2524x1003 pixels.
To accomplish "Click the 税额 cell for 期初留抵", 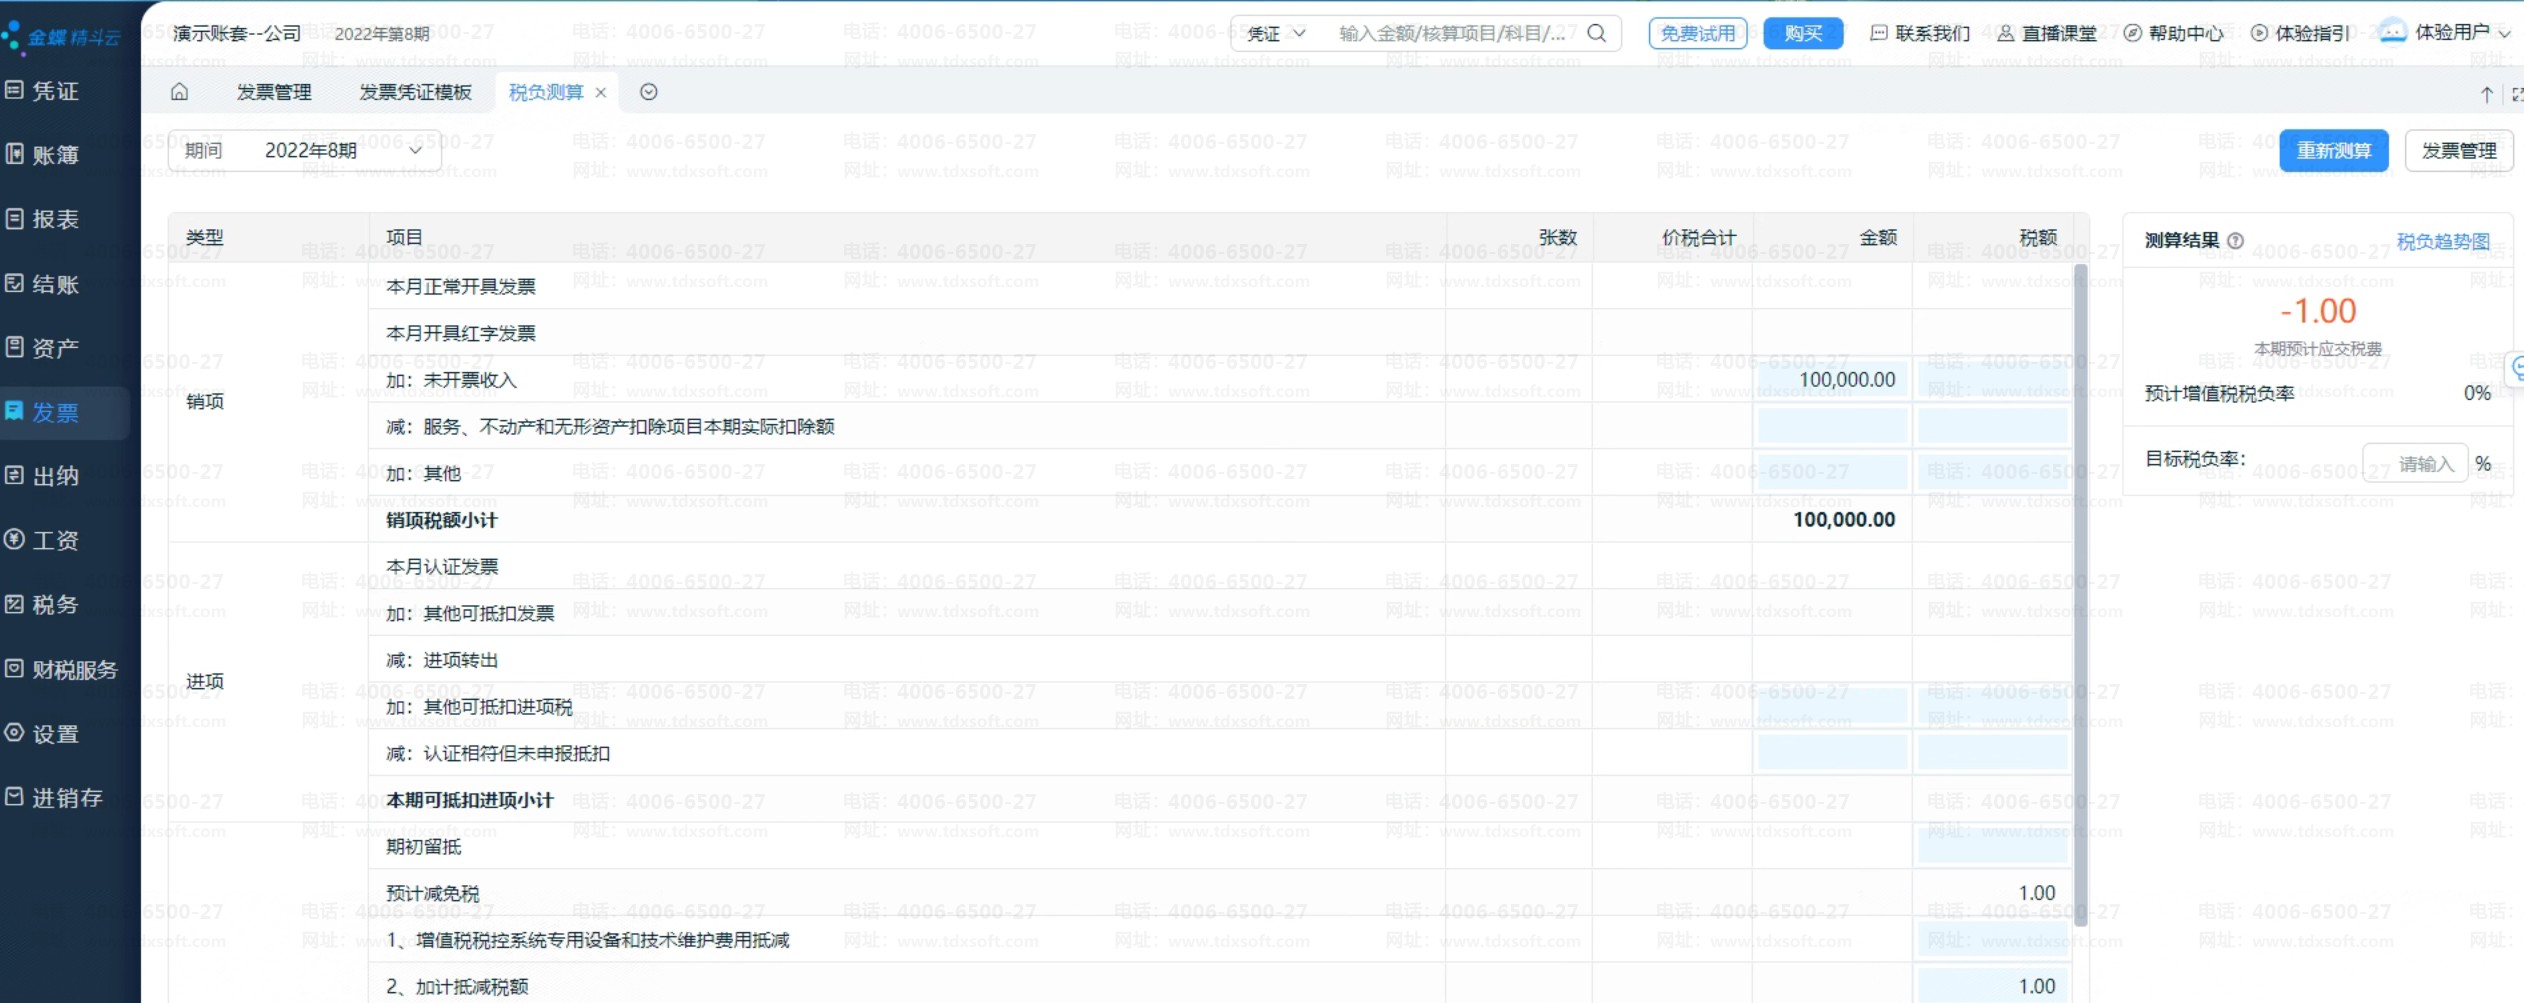I will tap(1992, 847).
